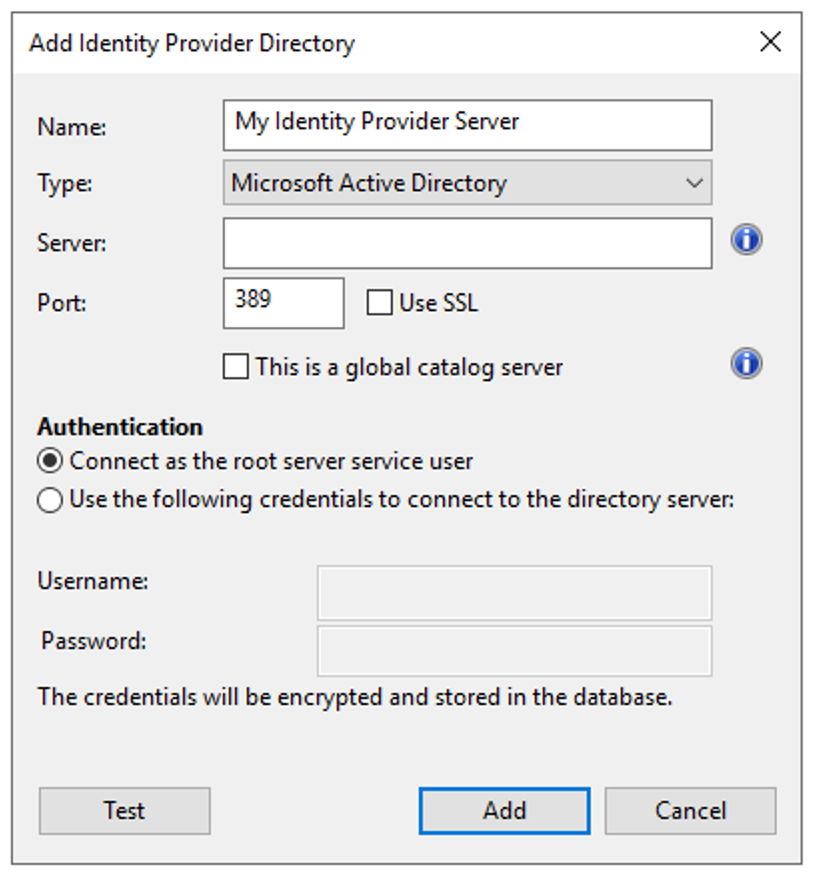Click the credentials encryption notice text
Image resolution: width=816 pixels, height=876 pixels.
(355, 697)
